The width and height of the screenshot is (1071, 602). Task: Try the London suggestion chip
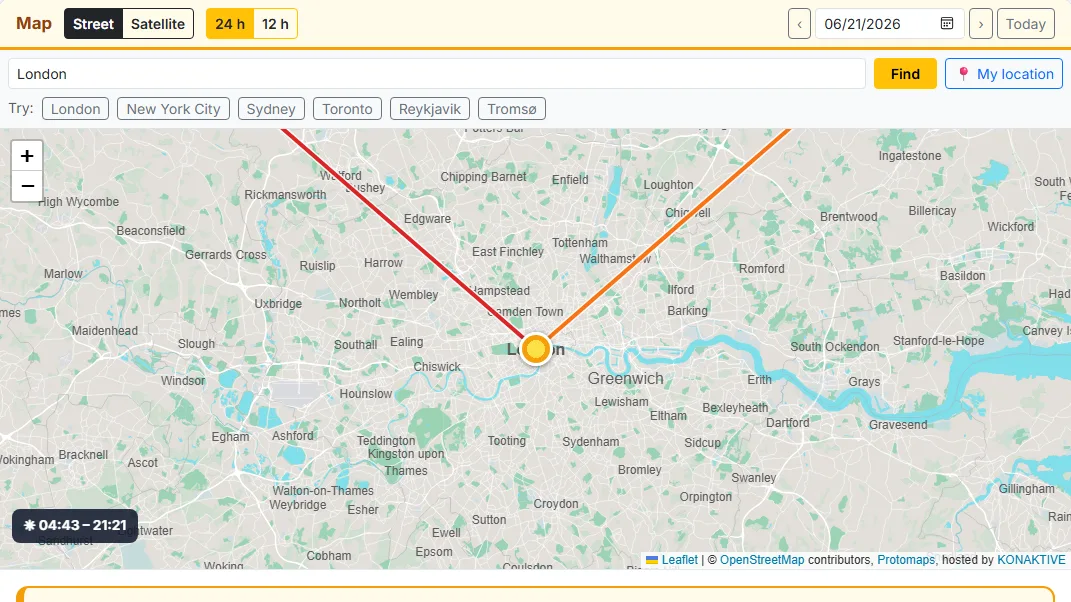[75, 109]
